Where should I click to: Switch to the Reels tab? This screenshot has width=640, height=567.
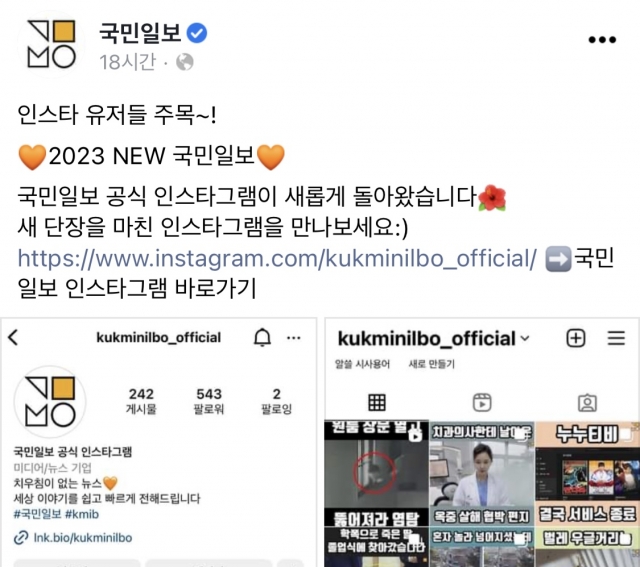pyautogui.click(x=482, y=402)
